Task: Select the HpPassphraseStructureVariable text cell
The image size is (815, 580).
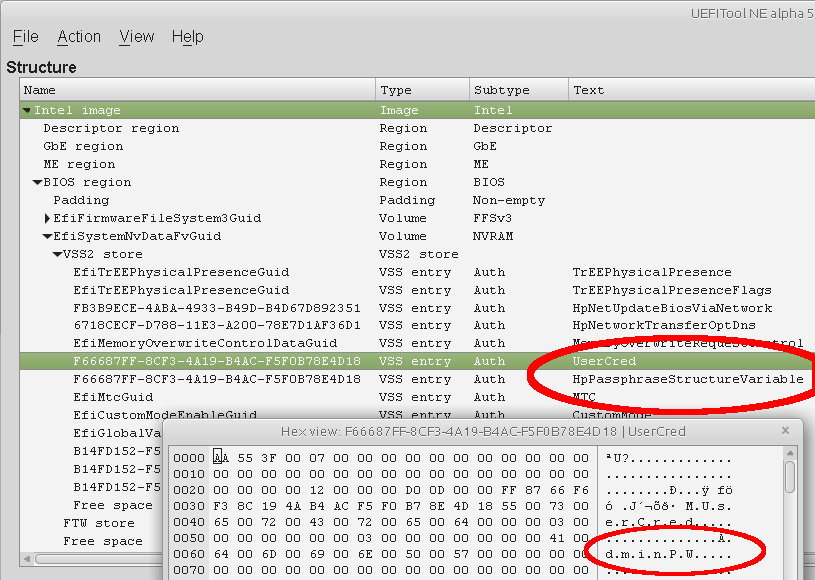Action: tap(688, 379)
